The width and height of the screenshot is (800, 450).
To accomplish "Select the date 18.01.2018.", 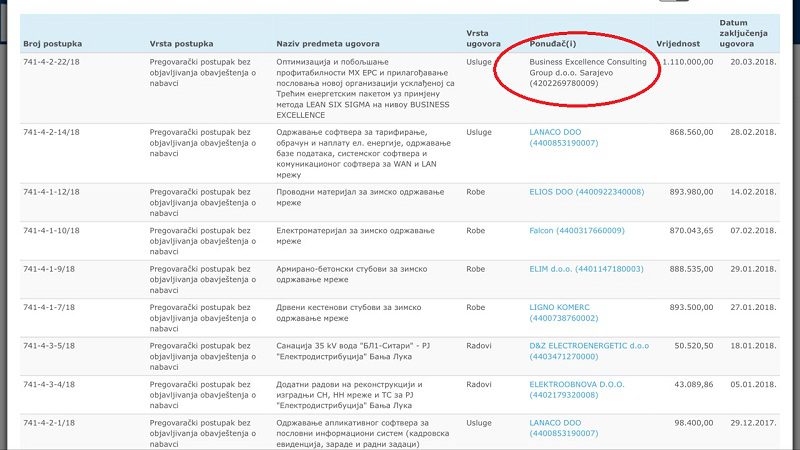I will click(753, 346).
